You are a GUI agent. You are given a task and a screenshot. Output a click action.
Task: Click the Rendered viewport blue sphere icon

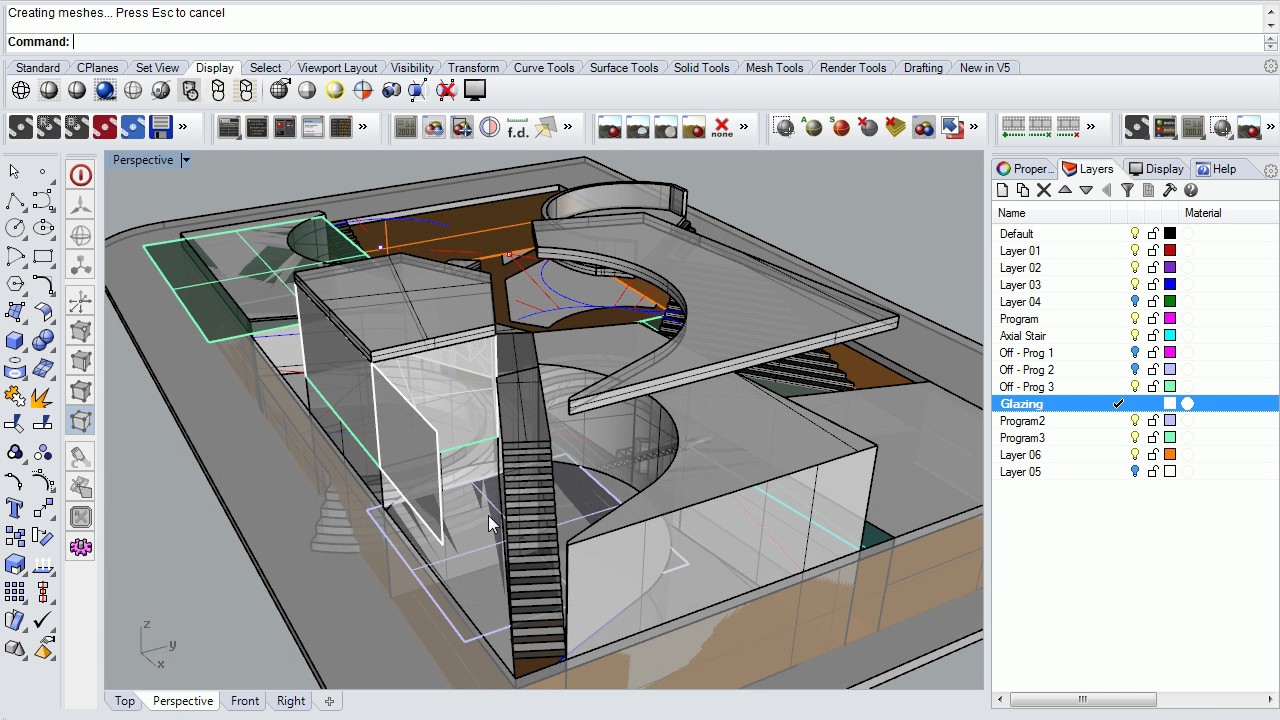point(105,91)
